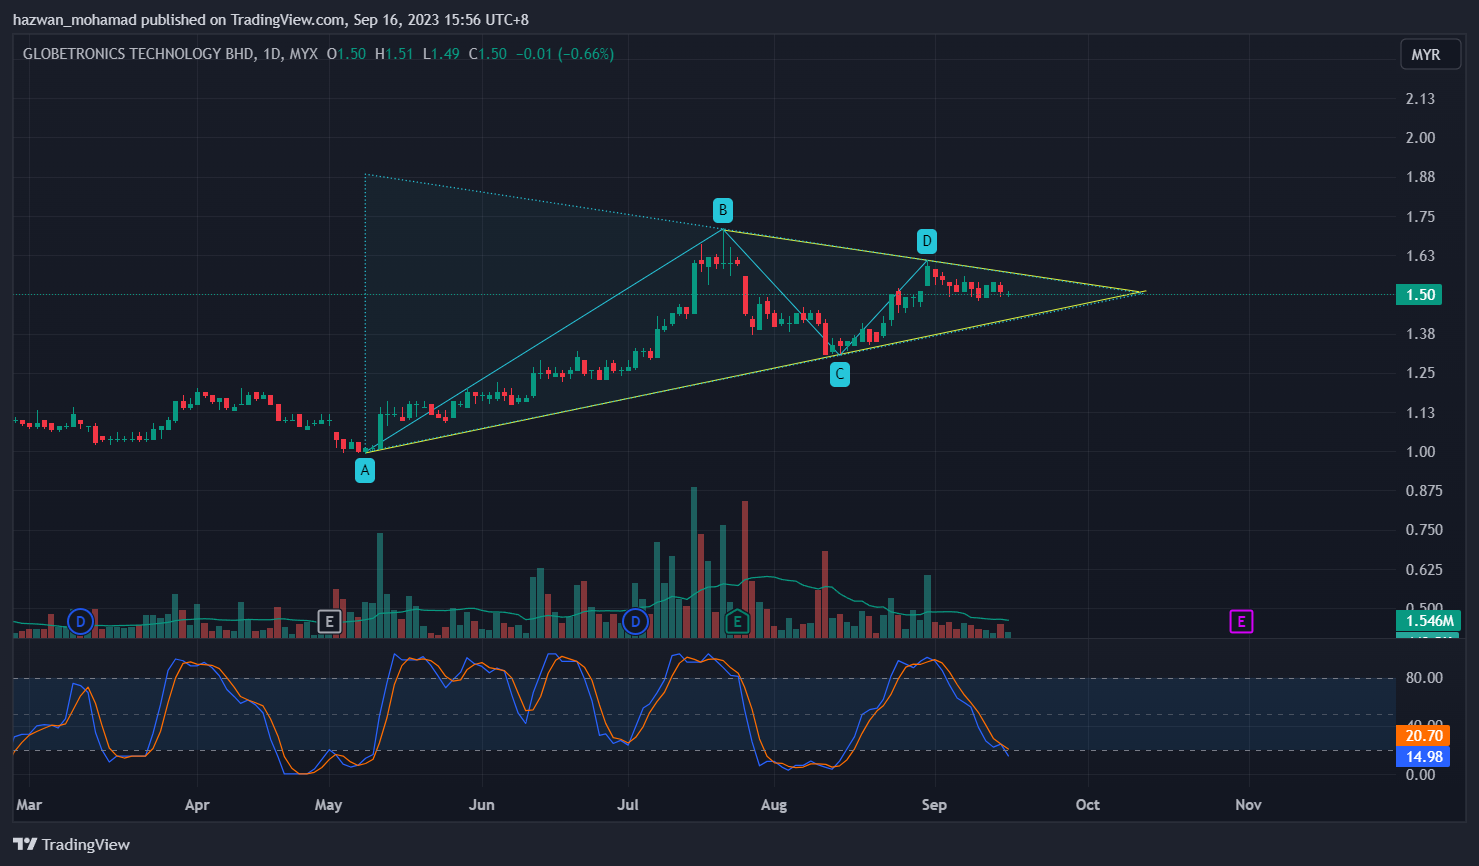Select the pattern point label C
This screenshot has width=1479, height=866.
click(x=840, y=374)
